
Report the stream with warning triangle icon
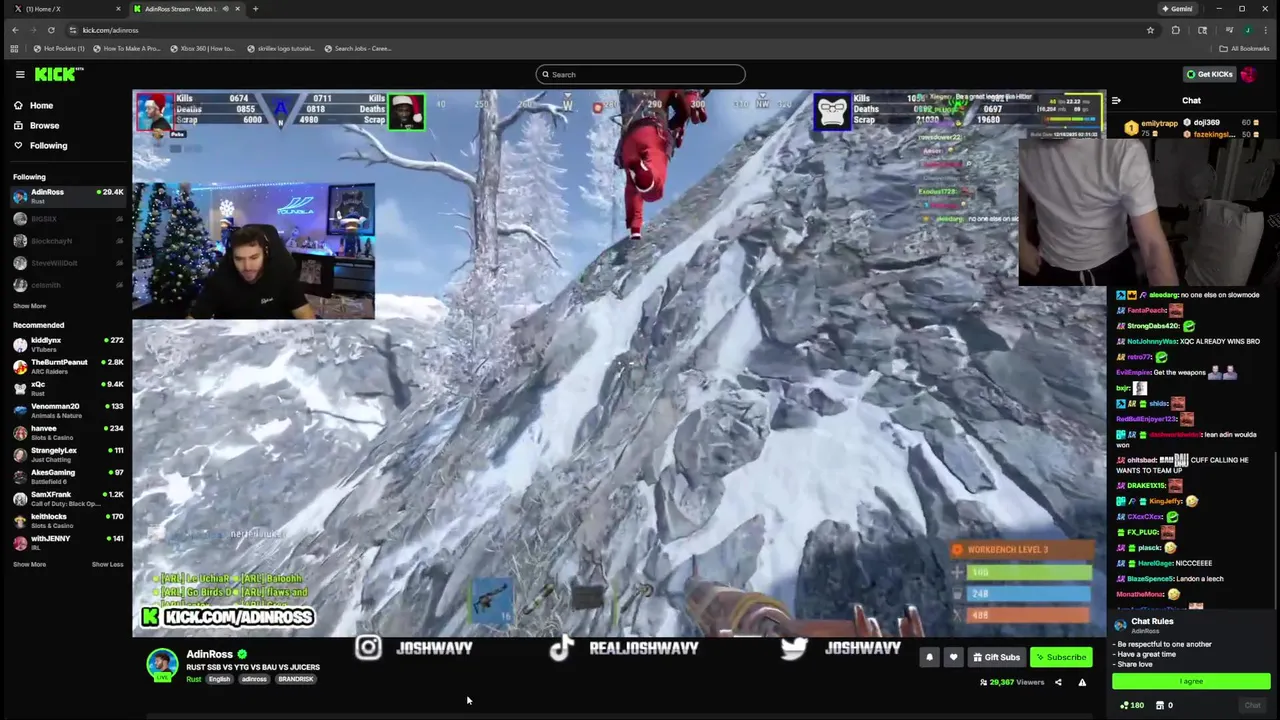(x=1082, y=682)
